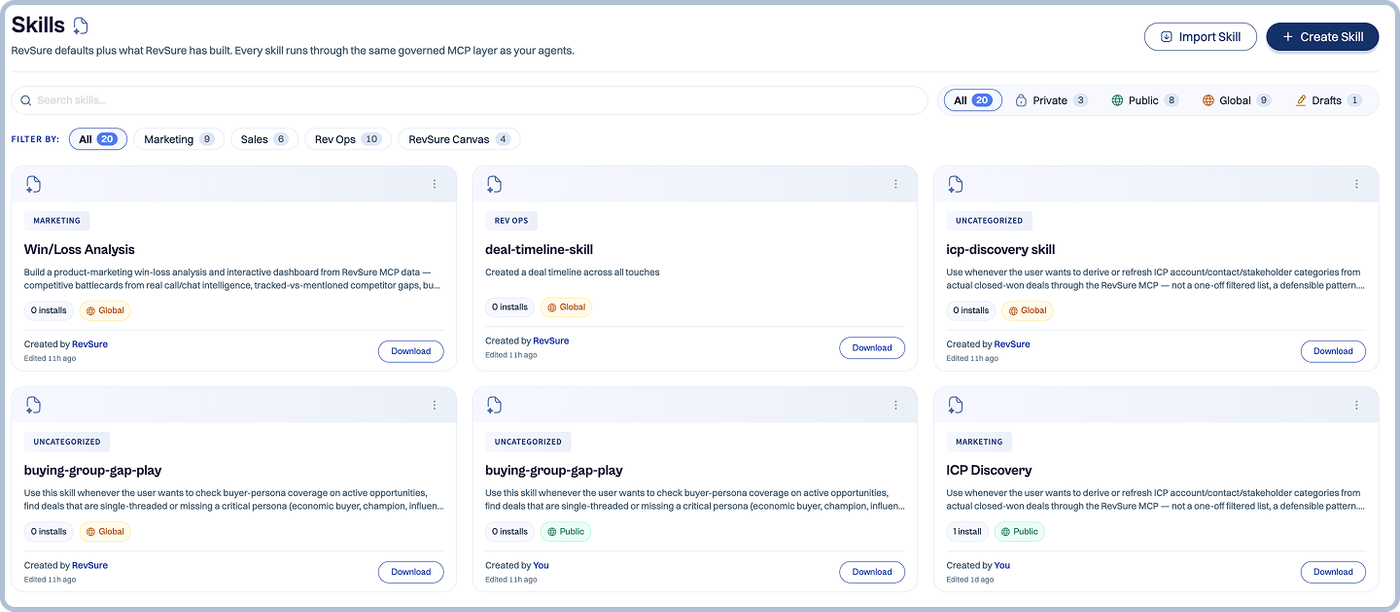Switch to the Drafts tab
This screenshot has height=612, width=1400.
coord(1328,100)
